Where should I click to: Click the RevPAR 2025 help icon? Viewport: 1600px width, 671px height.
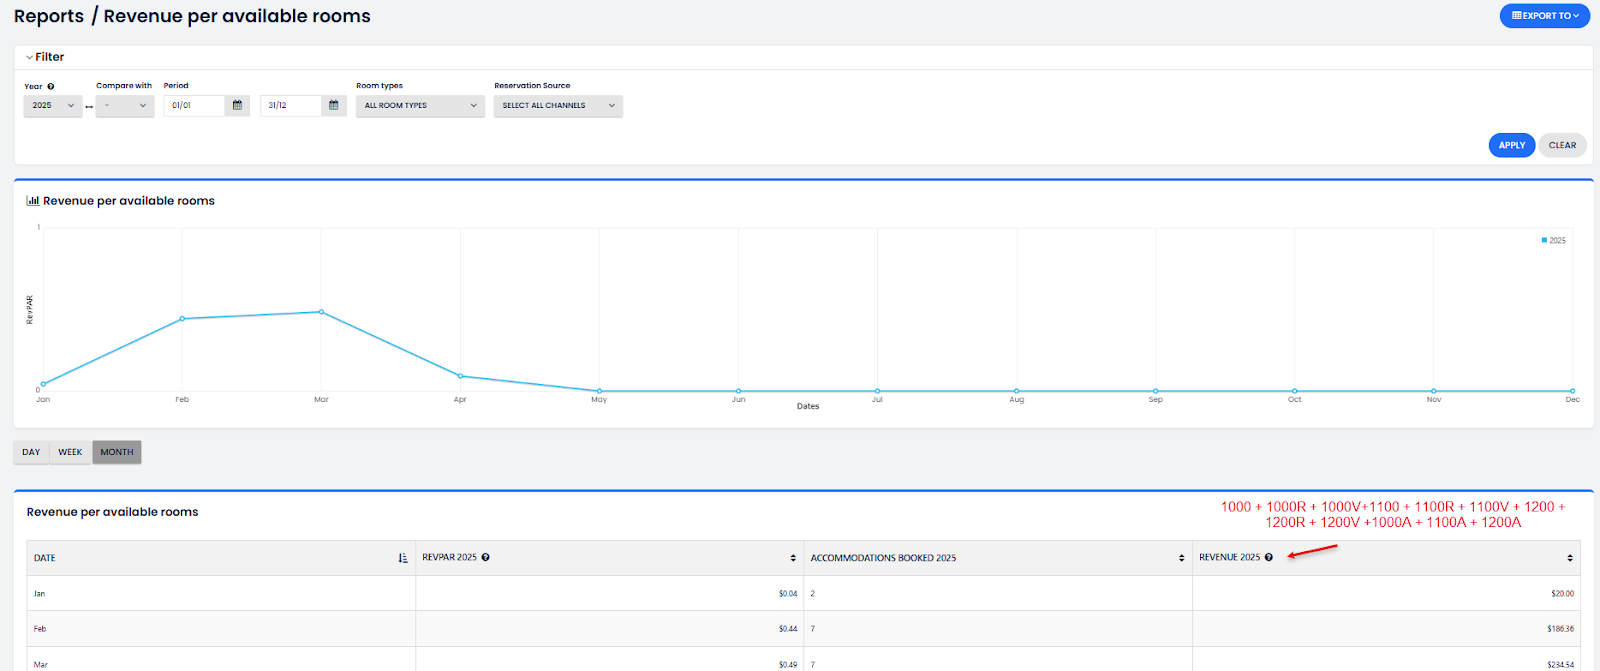pyautogui.click(x=486, y=557)
